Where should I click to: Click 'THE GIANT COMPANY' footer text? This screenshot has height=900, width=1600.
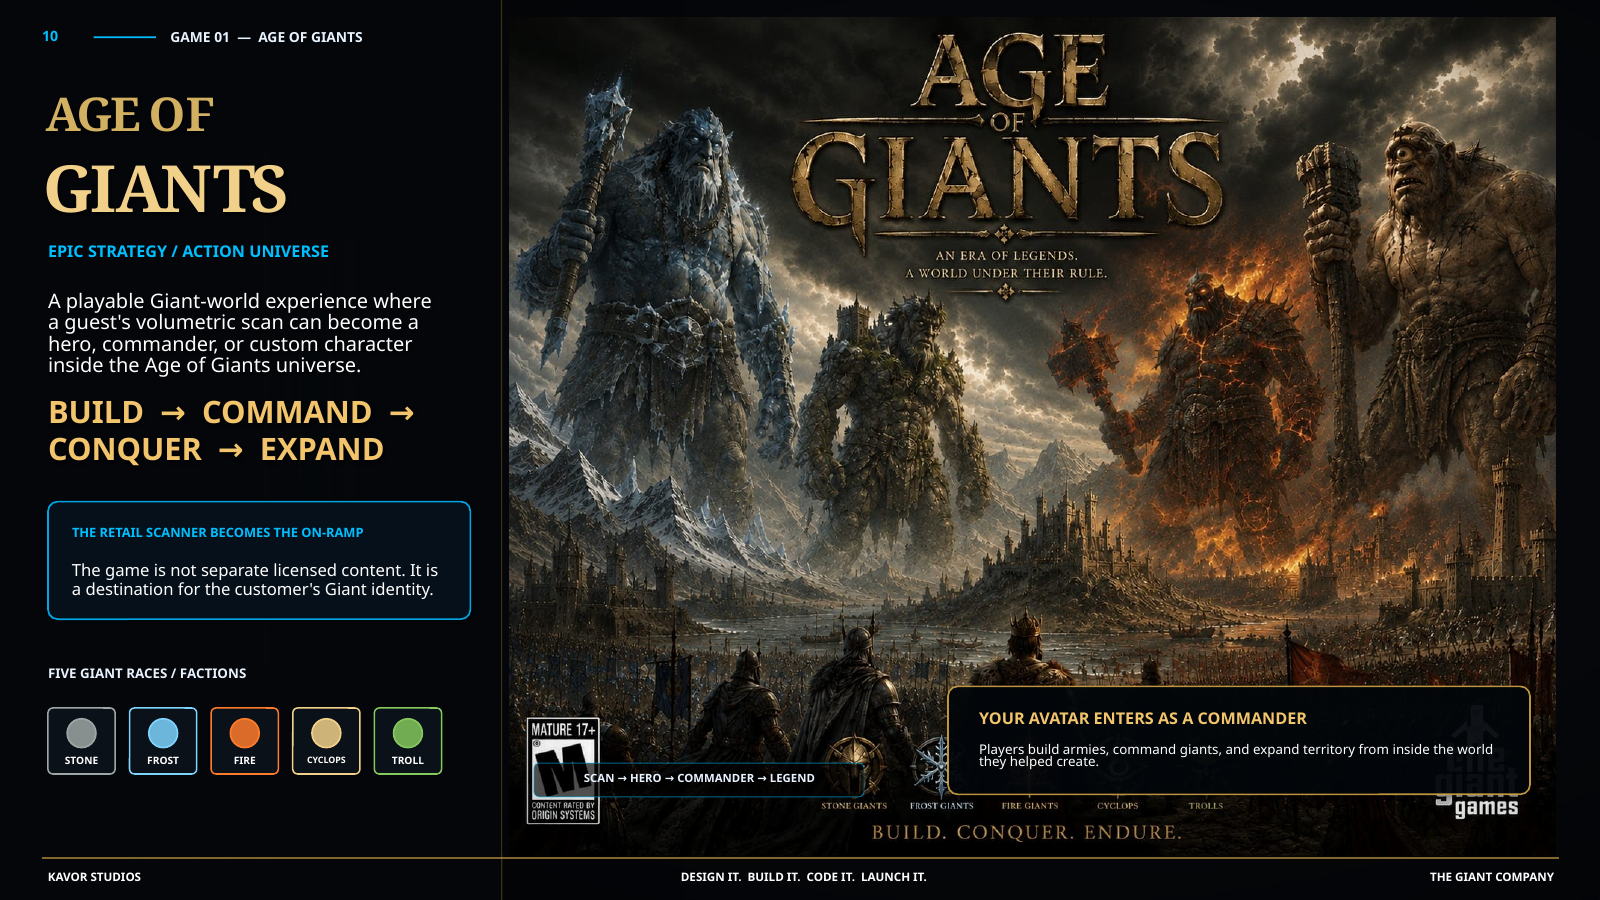click(x=1492, y=877)
